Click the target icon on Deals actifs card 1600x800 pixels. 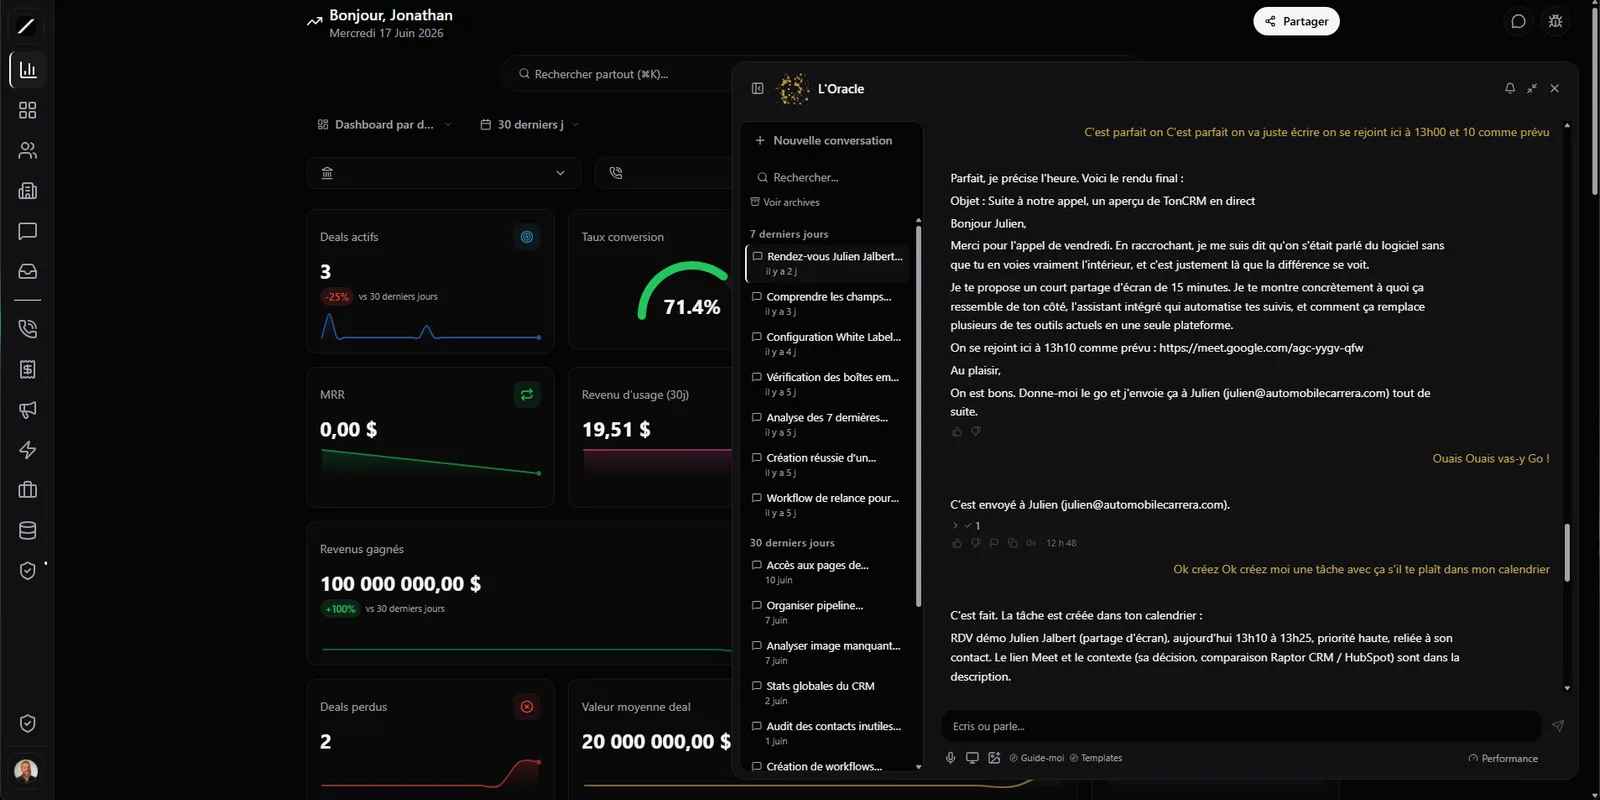point(527,237)
